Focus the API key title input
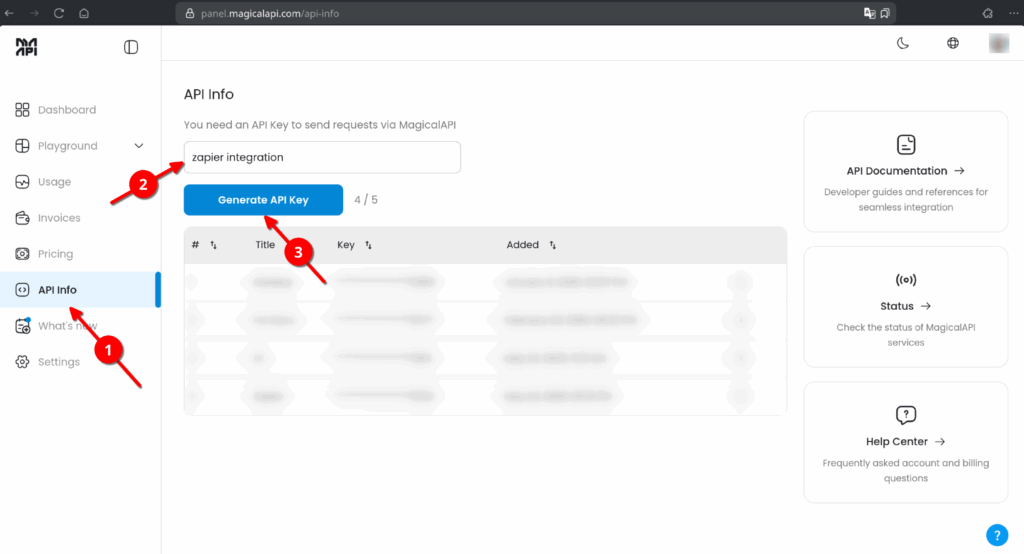 pyautogui.click(x=322, y=157)
